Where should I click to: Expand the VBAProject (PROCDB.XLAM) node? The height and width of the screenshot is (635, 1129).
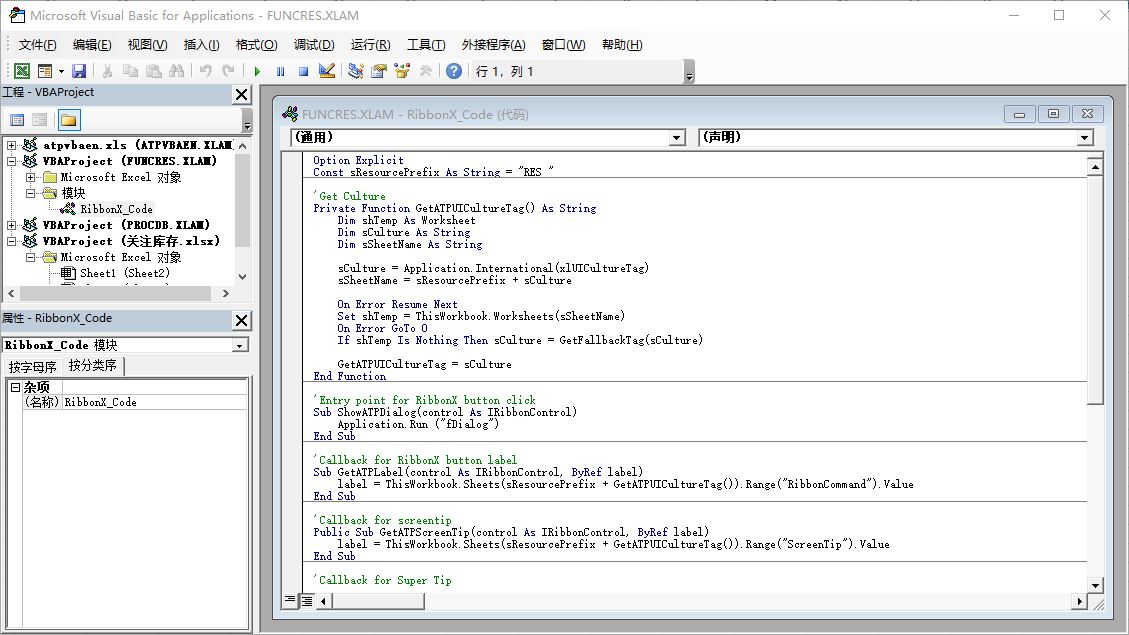[12, 225]
